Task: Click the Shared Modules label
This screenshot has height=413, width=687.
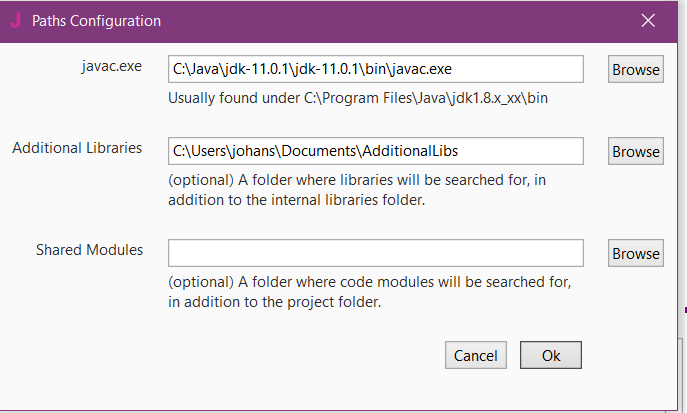Action: pyautogui.click(x=90, y=249)
